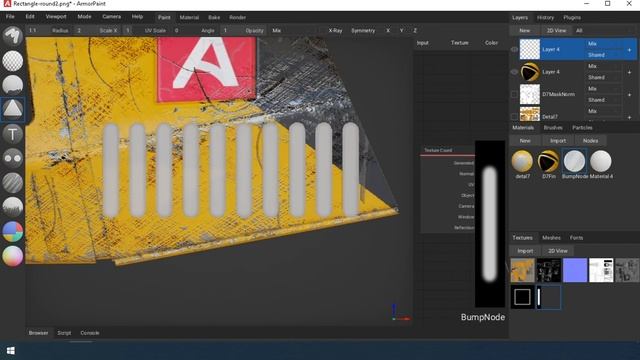The width and height of the screenshot is (640, 360).
Task: Select the BumpNode material sphere
Action: (x=574, y=161)
